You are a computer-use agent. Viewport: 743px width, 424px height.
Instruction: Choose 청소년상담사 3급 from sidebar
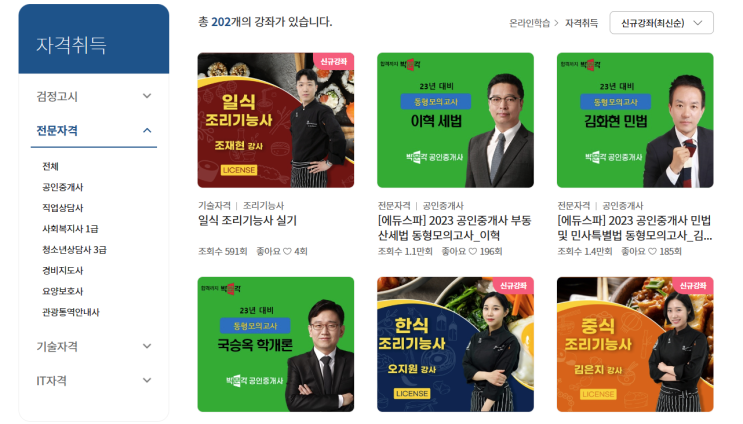(74, 250)
